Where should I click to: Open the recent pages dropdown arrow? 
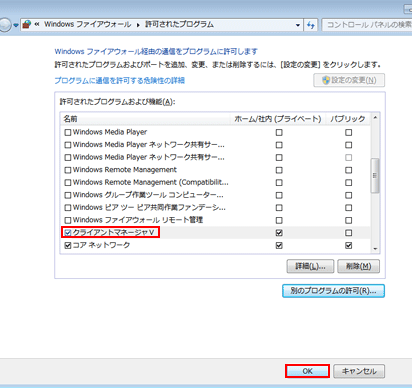[16, 25]
